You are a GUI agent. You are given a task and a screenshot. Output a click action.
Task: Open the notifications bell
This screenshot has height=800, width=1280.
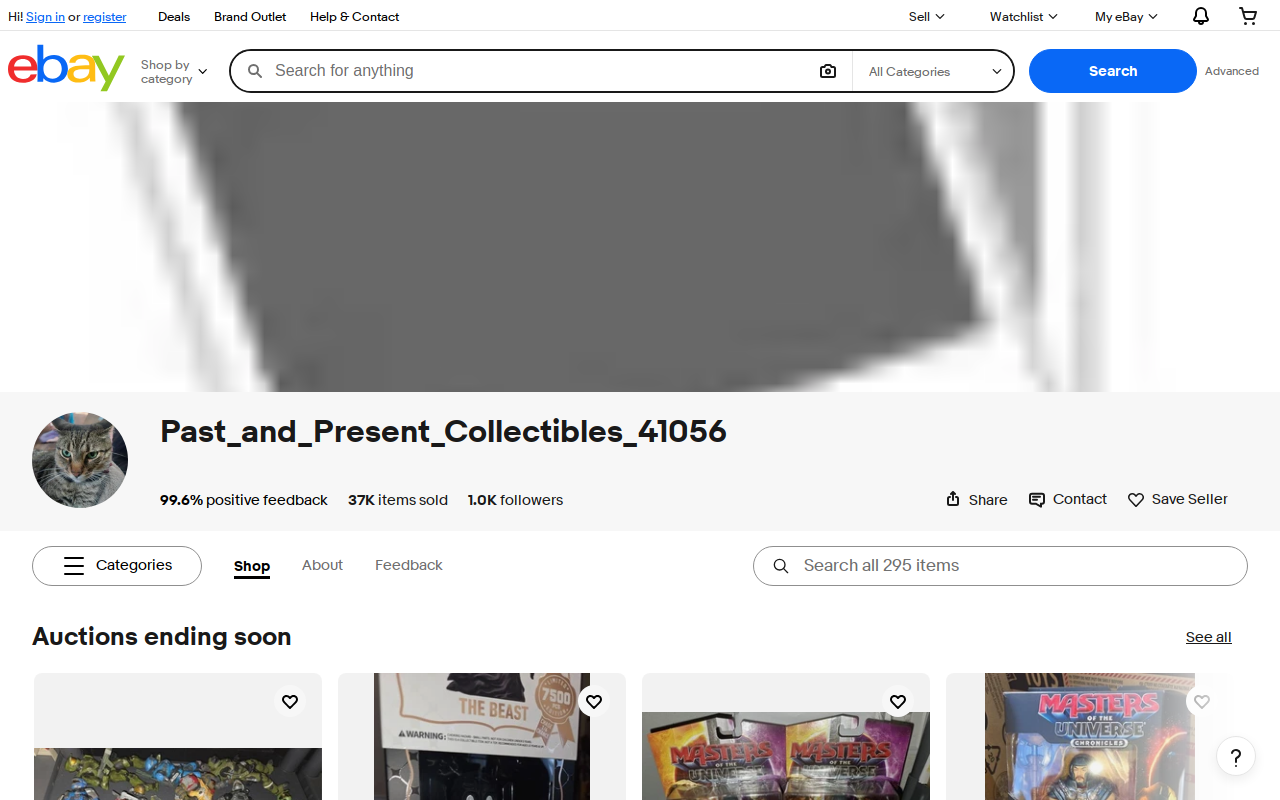[x=1201, y=16]
